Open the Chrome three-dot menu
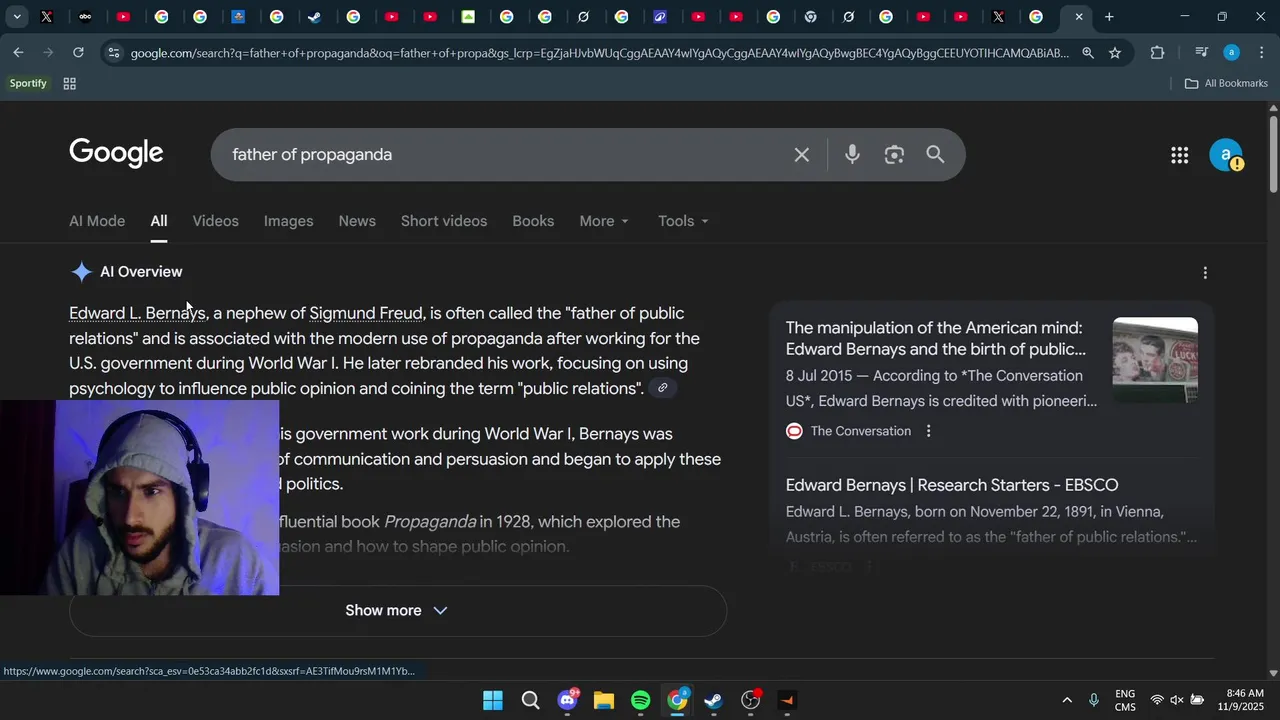 pyautogui.click(x=1261, y=53)
